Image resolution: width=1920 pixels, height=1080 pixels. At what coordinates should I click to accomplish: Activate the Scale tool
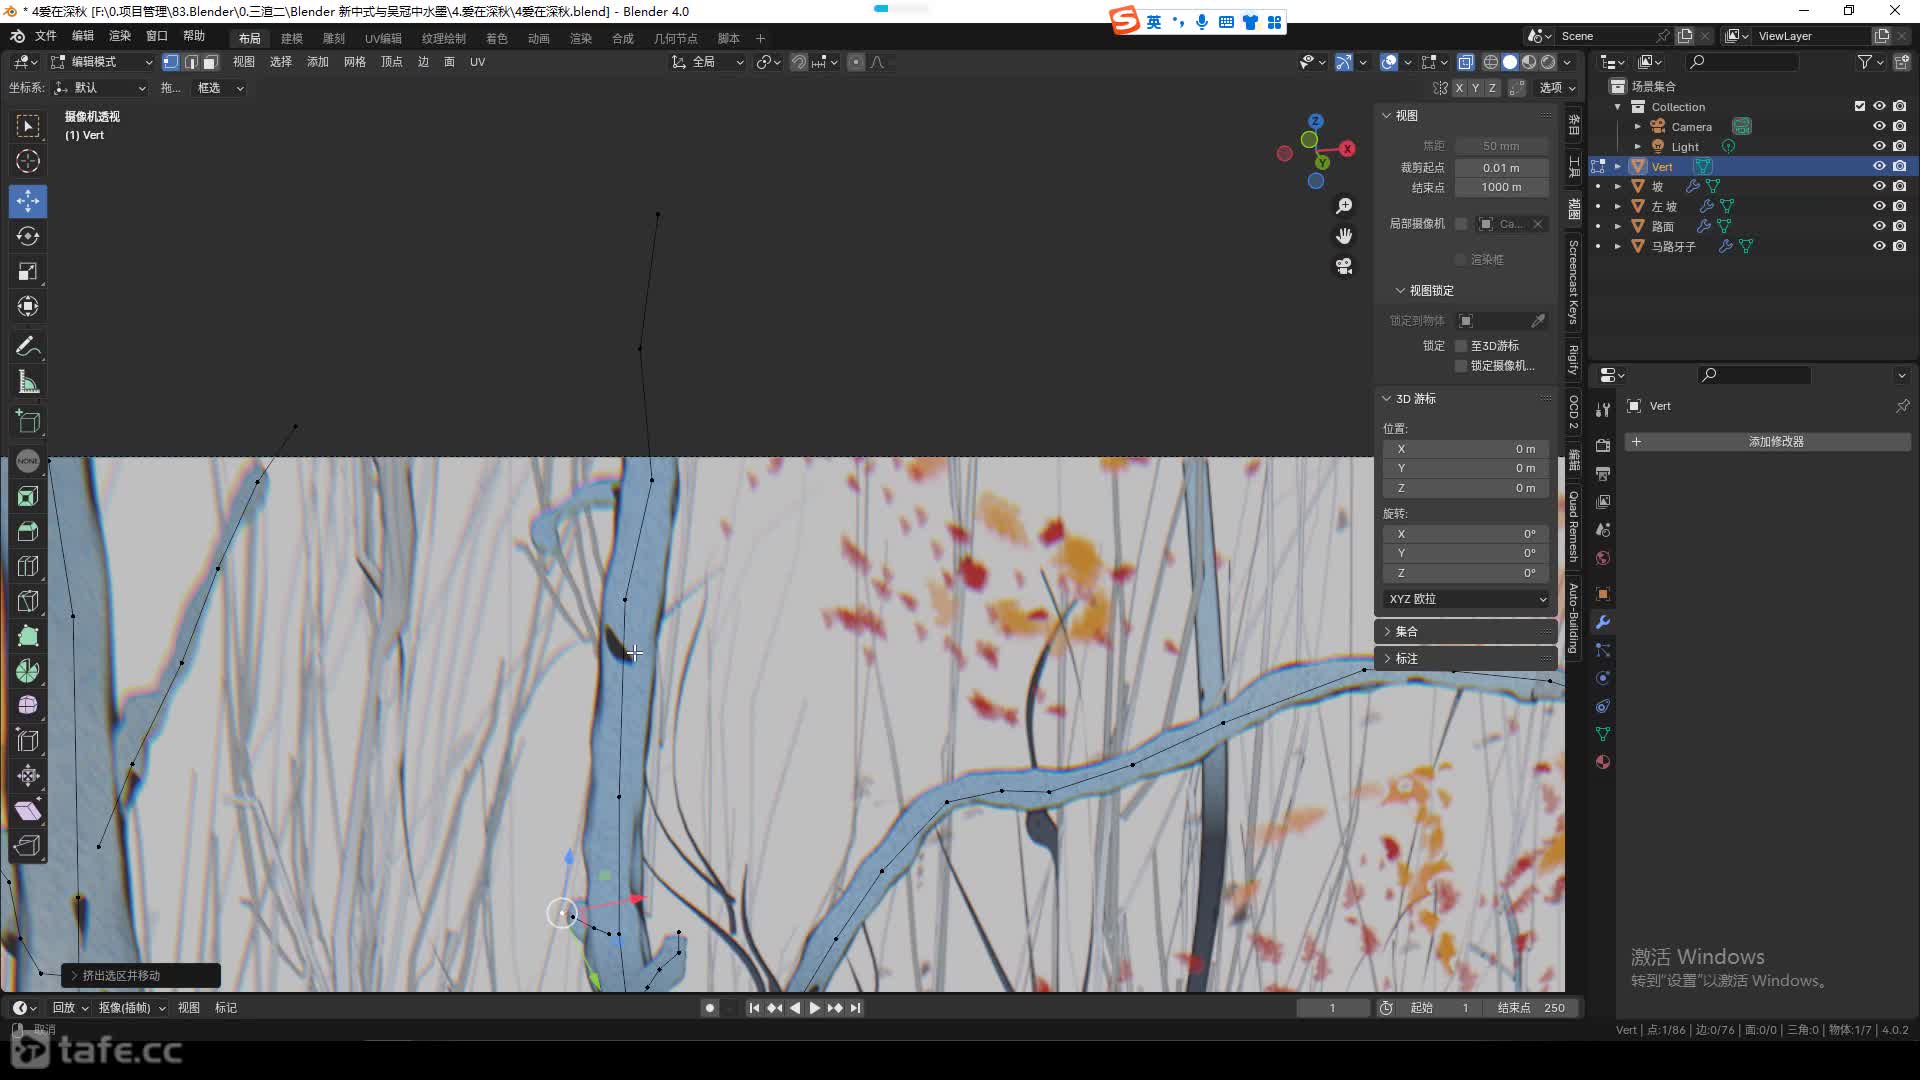pos(28,271)
